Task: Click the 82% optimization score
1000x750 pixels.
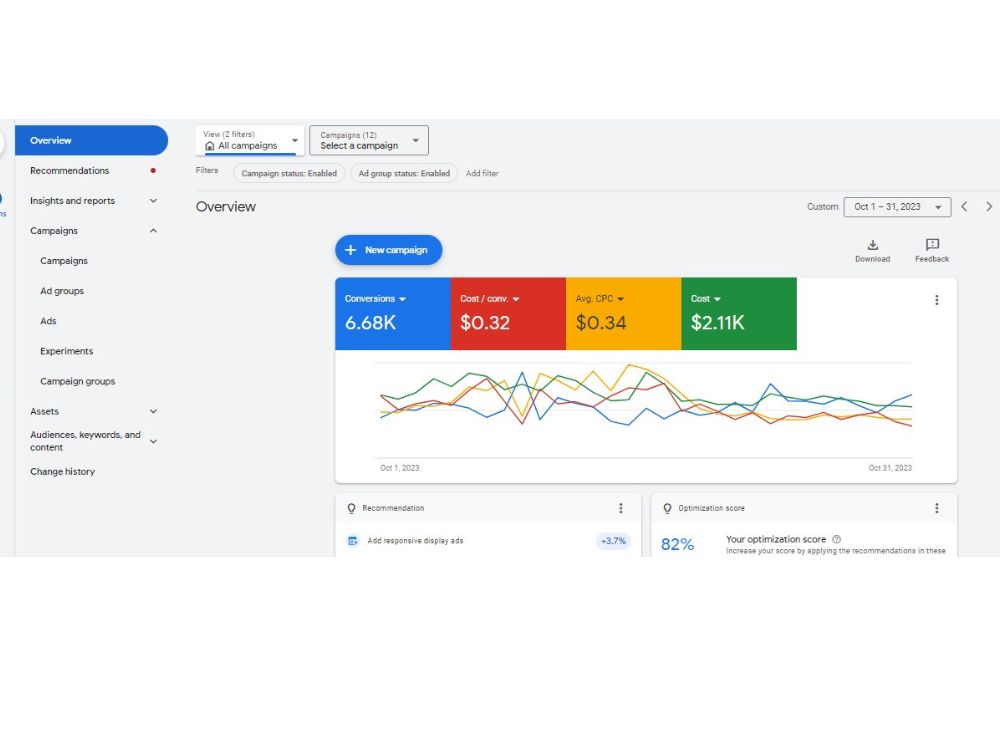Action: [677, 544]
